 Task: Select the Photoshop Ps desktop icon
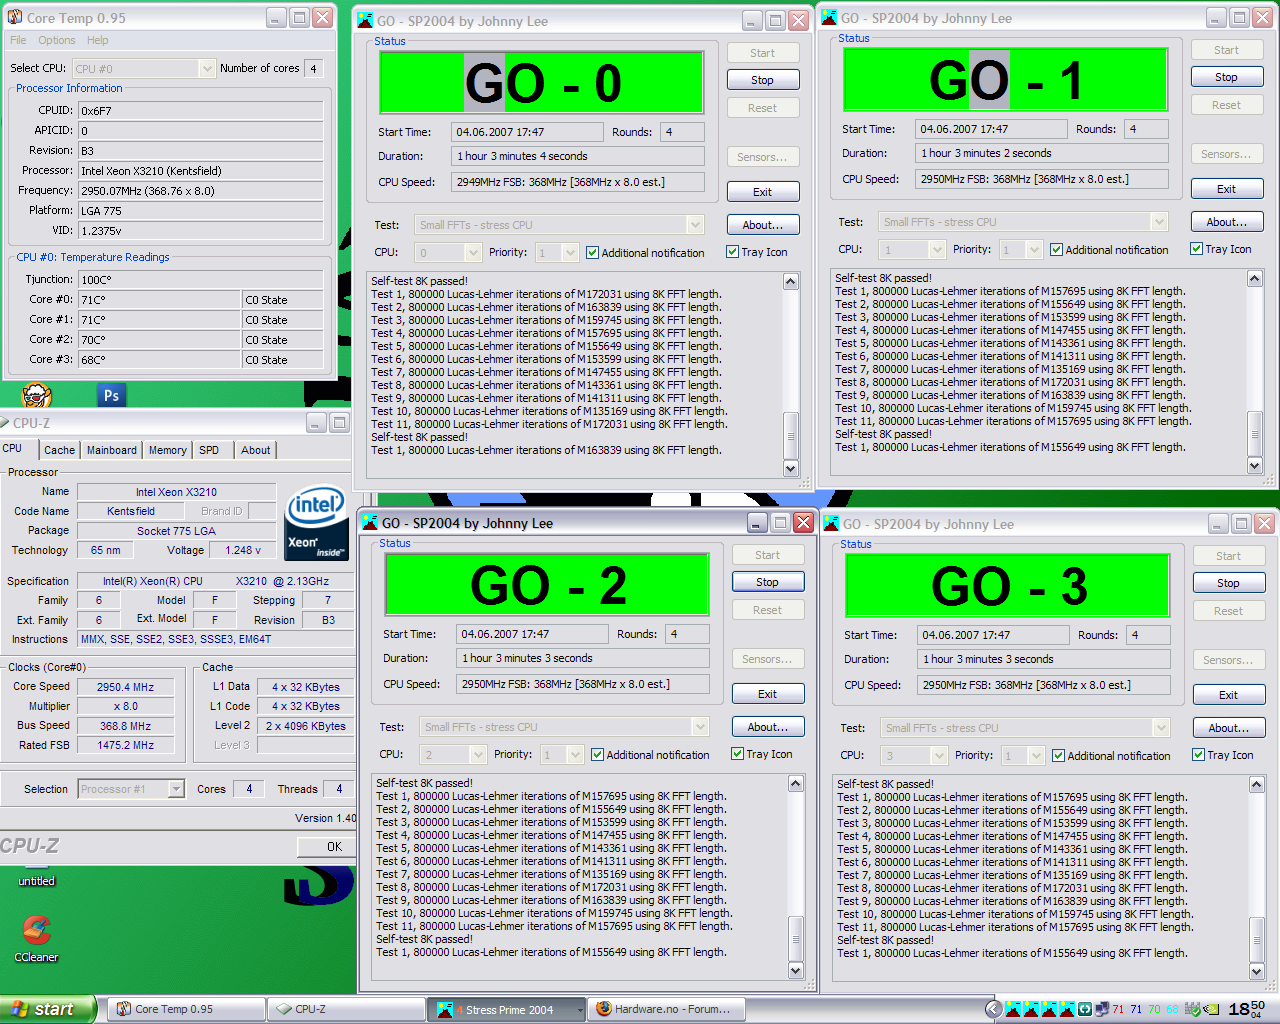(x=111, y=395)
